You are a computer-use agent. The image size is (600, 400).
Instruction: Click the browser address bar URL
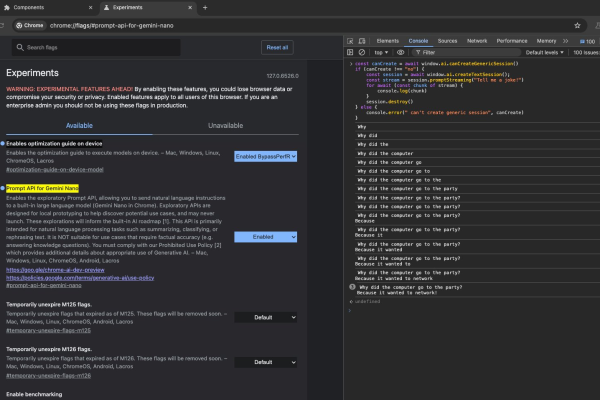point(111,26)
